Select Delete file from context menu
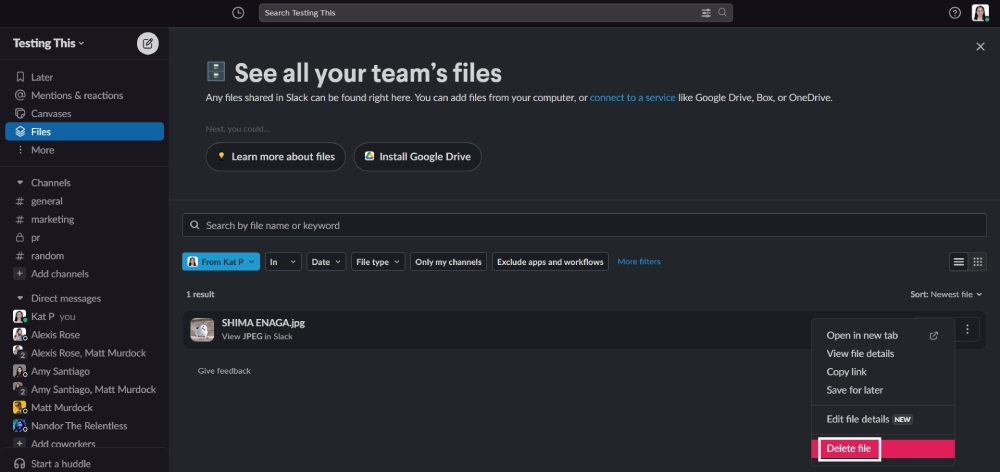Viewport: 1000px width, 472px height. (849, 449)
